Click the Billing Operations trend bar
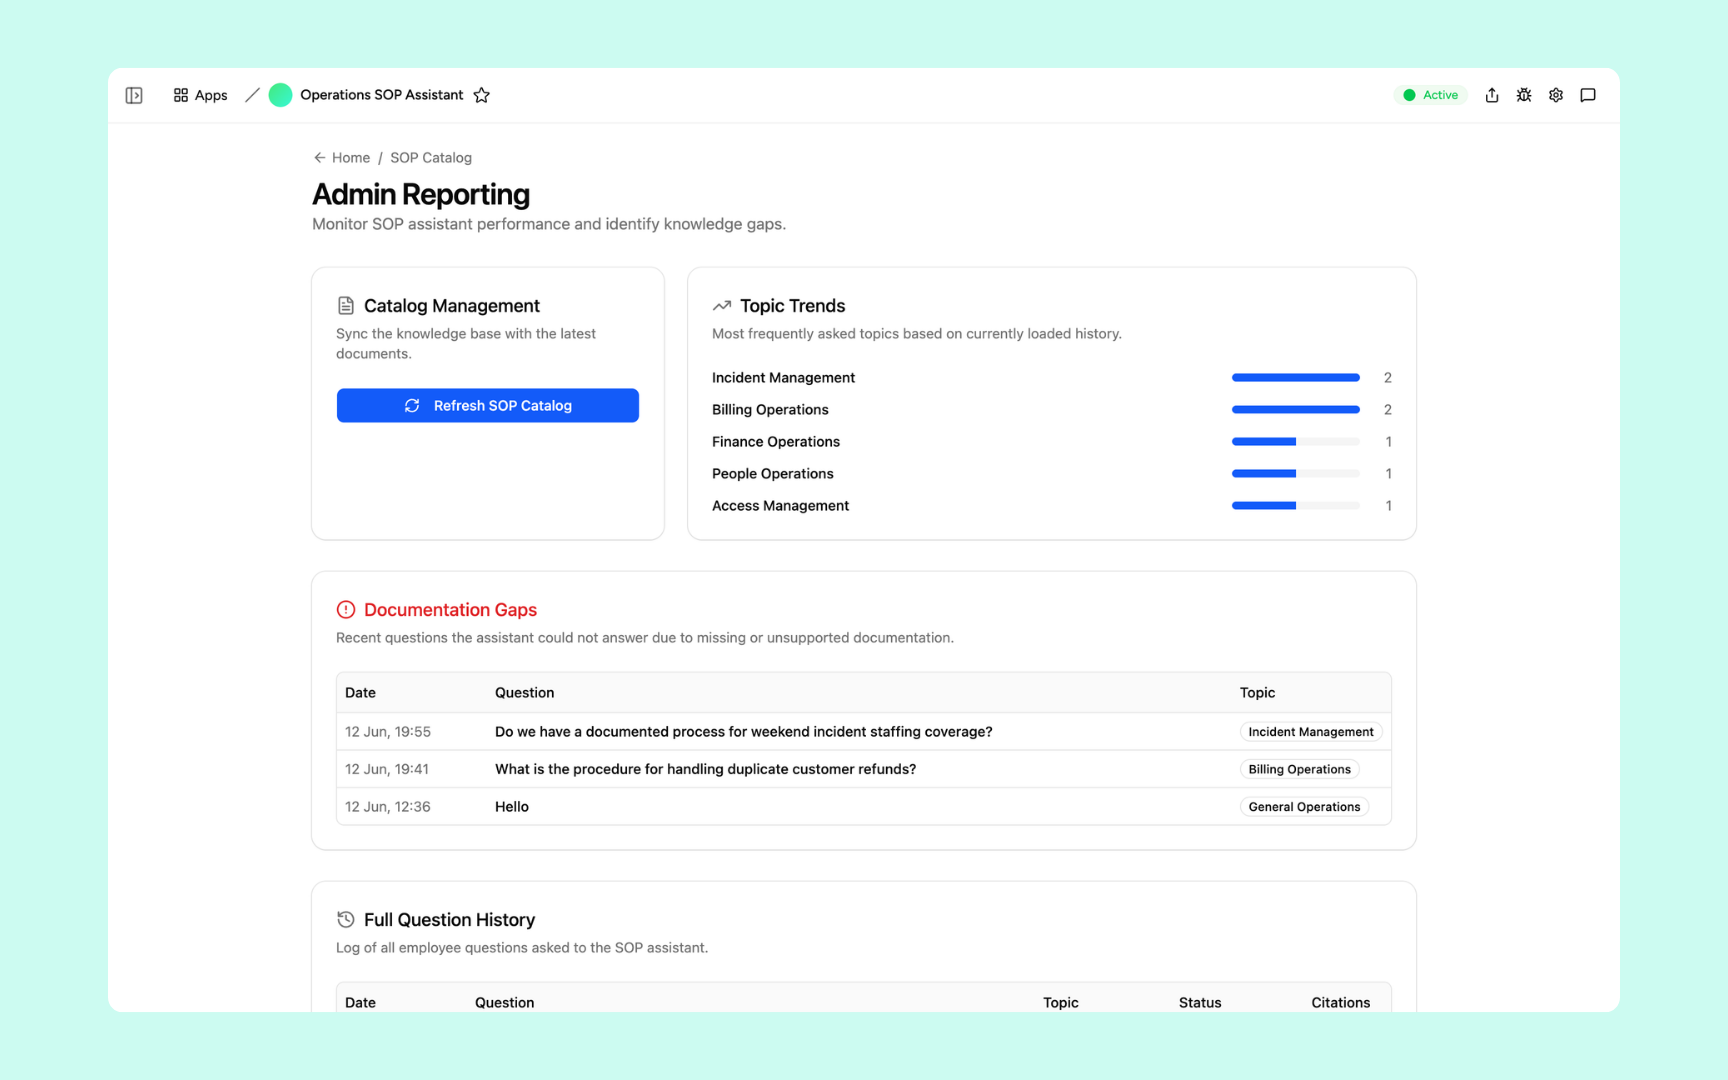This screenshot has width=1728, height=1080. [1296, 410]
